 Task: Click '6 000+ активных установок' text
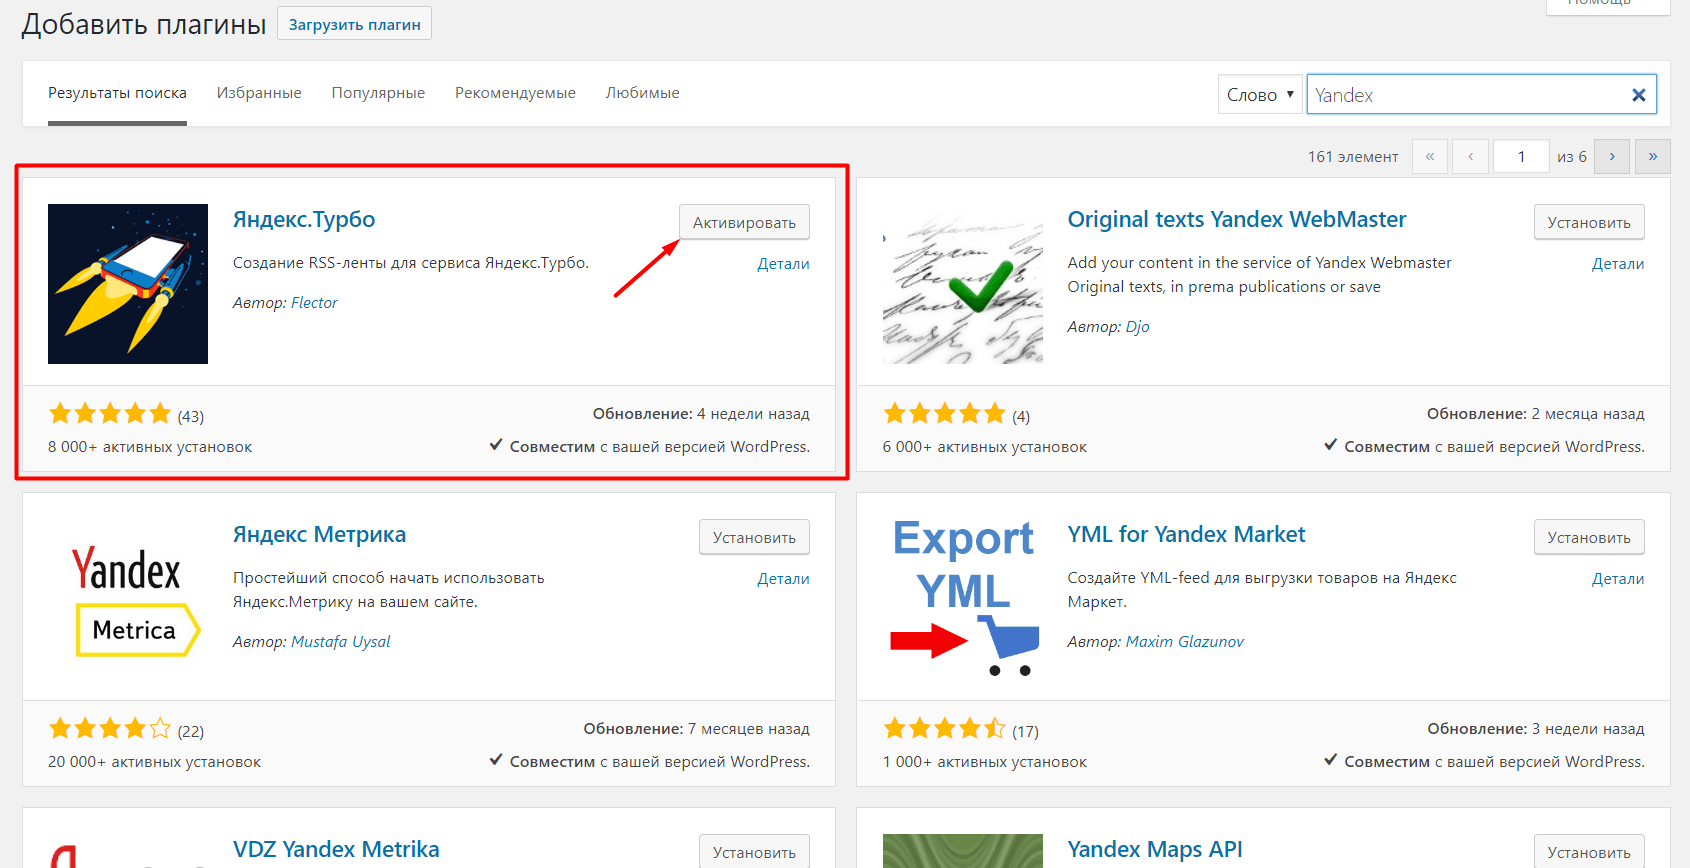(984, 447)
